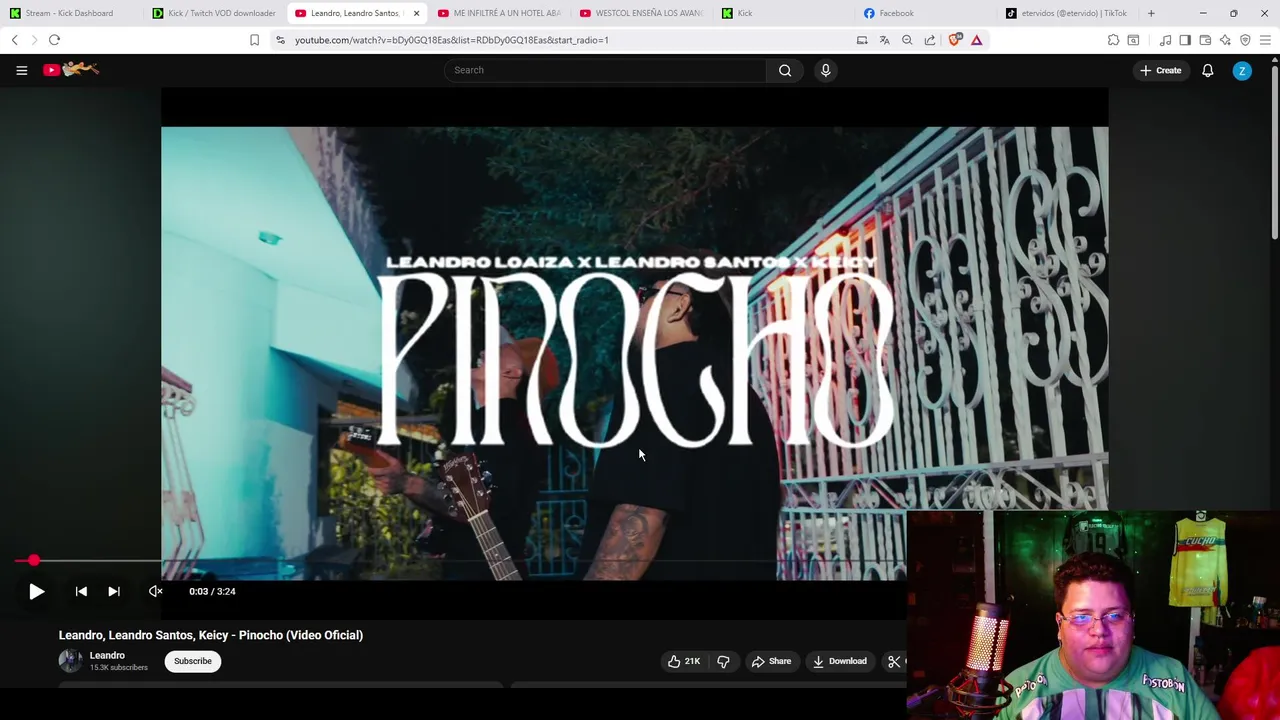Click the video title Pinocho (Video Oficial)
The height and width of the screenshot is (720, 1280).
tap(211, 635)
